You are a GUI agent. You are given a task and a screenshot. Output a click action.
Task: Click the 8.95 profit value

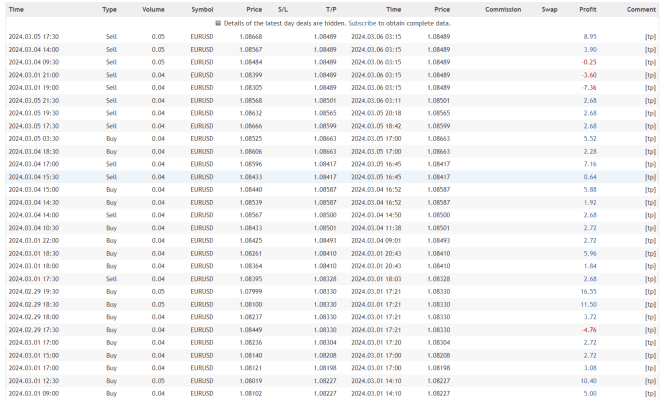click(x=590, y=37)
